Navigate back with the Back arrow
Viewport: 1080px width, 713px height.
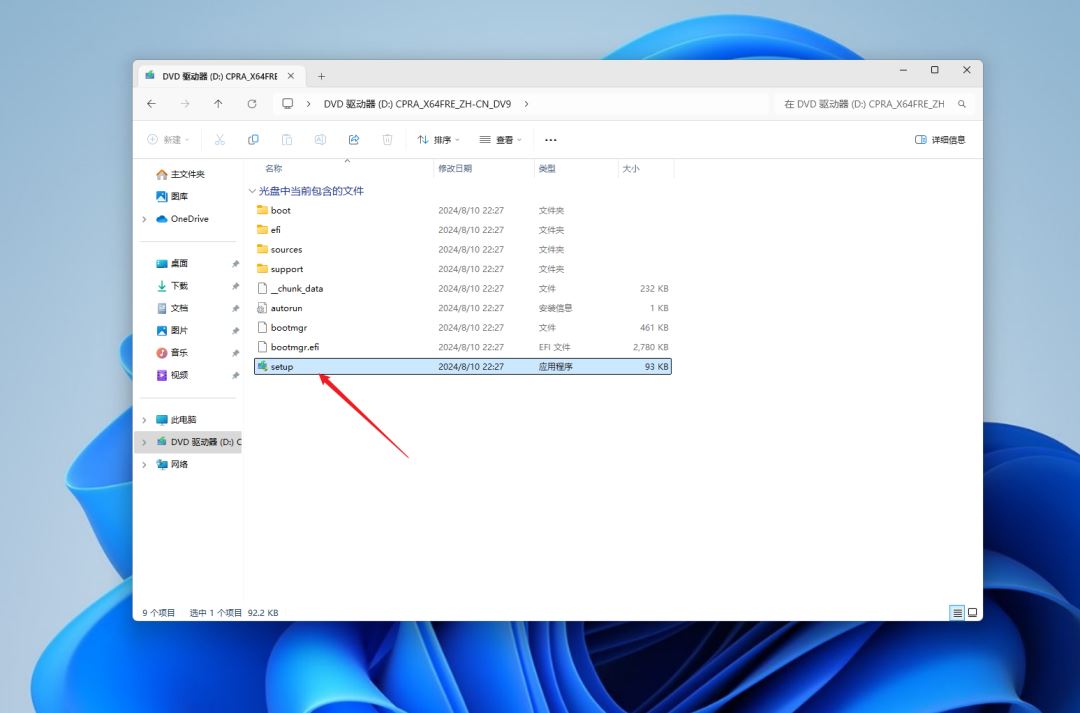(x=151, y=104)
